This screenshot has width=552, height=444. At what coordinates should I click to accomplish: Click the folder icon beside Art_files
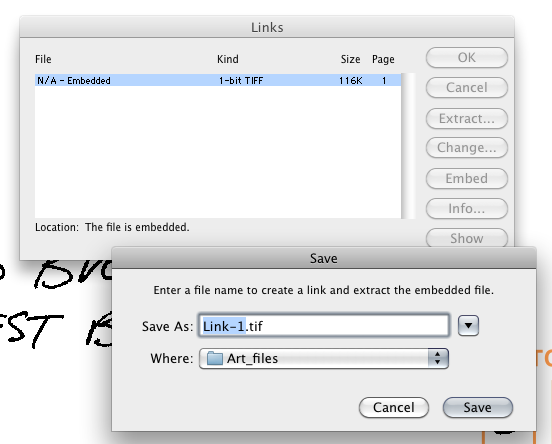click(x=214, y=358)
